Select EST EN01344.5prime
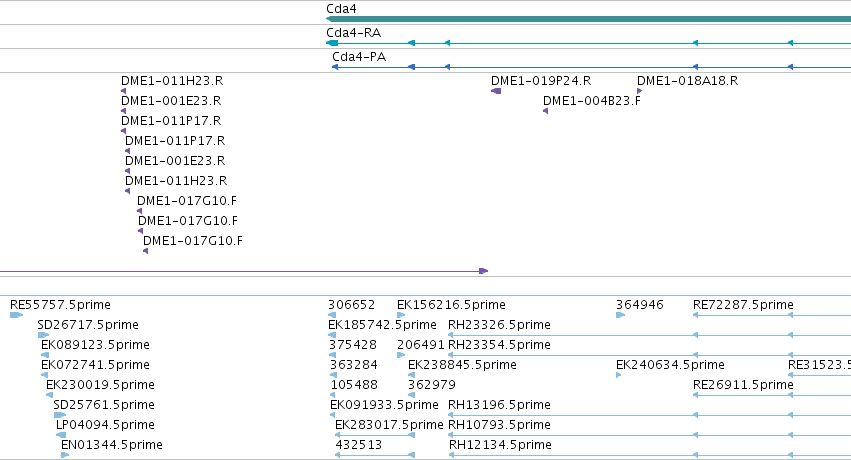The height and width of the screenshot is (460, 851). tap(111, 445)
